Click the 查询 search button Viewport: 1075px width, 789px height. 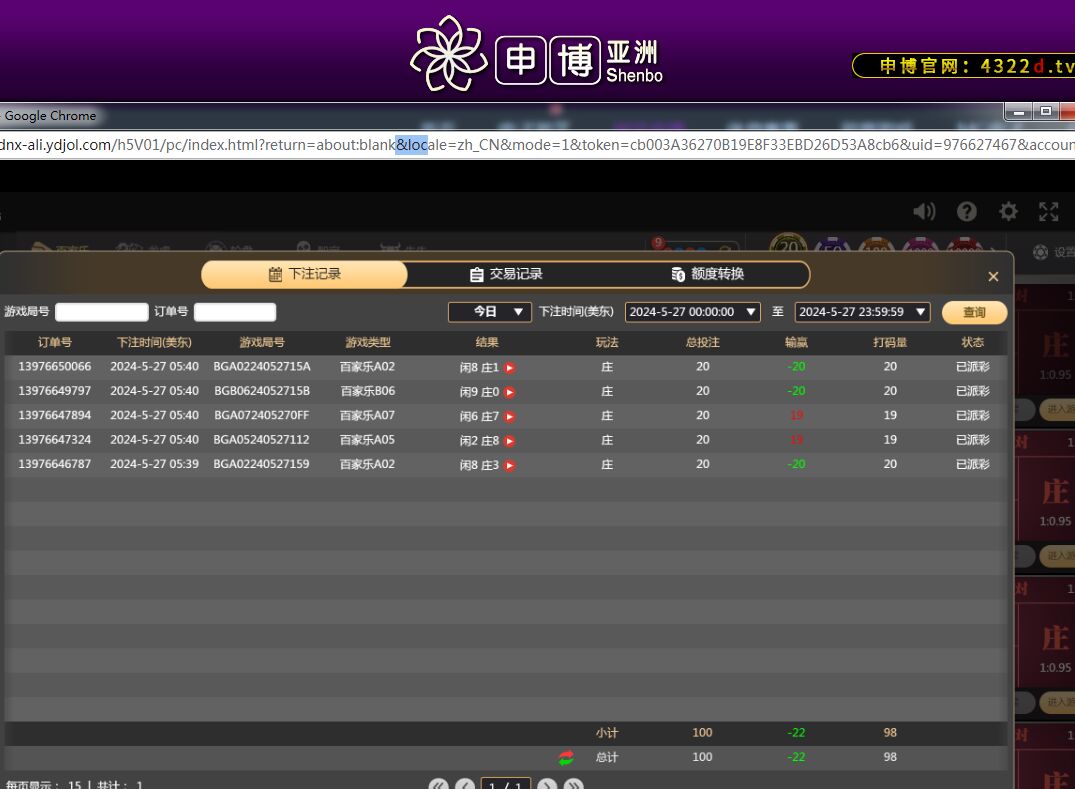click(974, 312)
